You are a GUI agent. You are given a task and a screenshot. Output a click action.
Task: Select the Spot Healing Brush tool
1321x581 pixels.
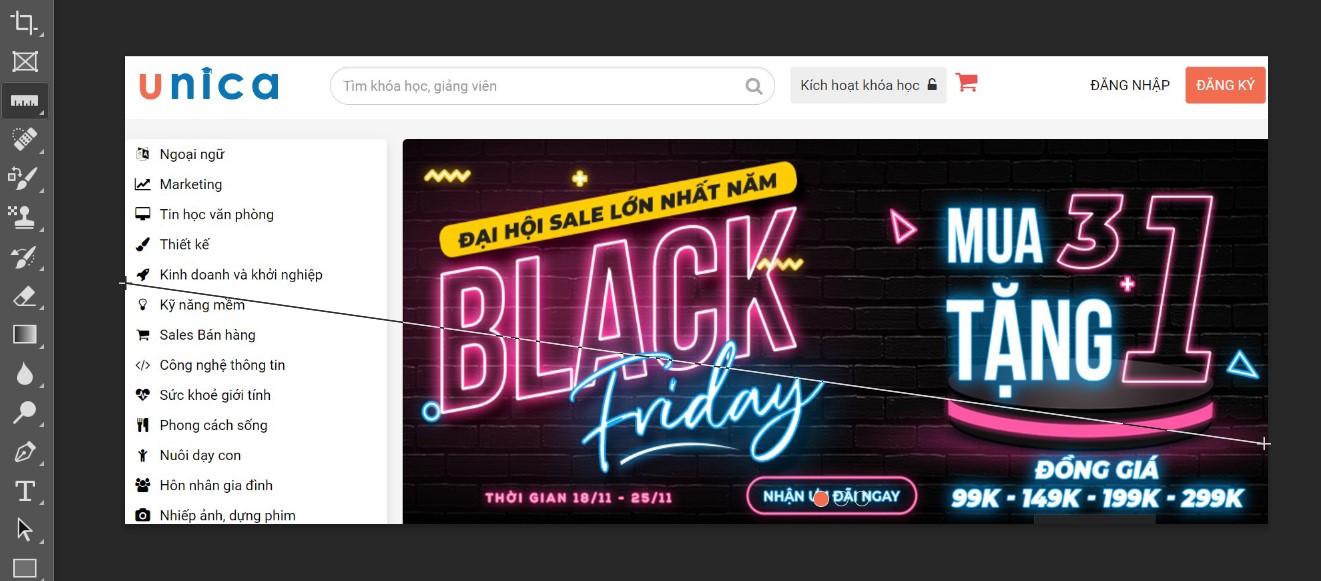click(24, 139)
